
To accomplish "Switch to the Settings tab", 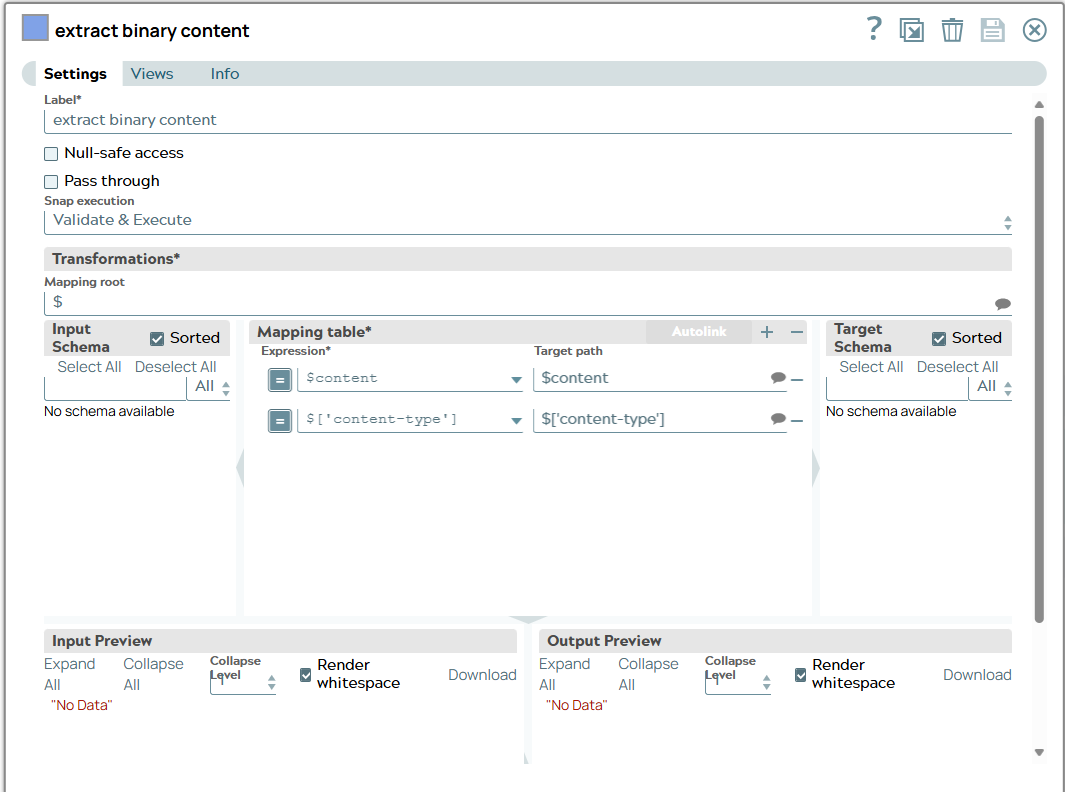I will (x=75, y=73).
